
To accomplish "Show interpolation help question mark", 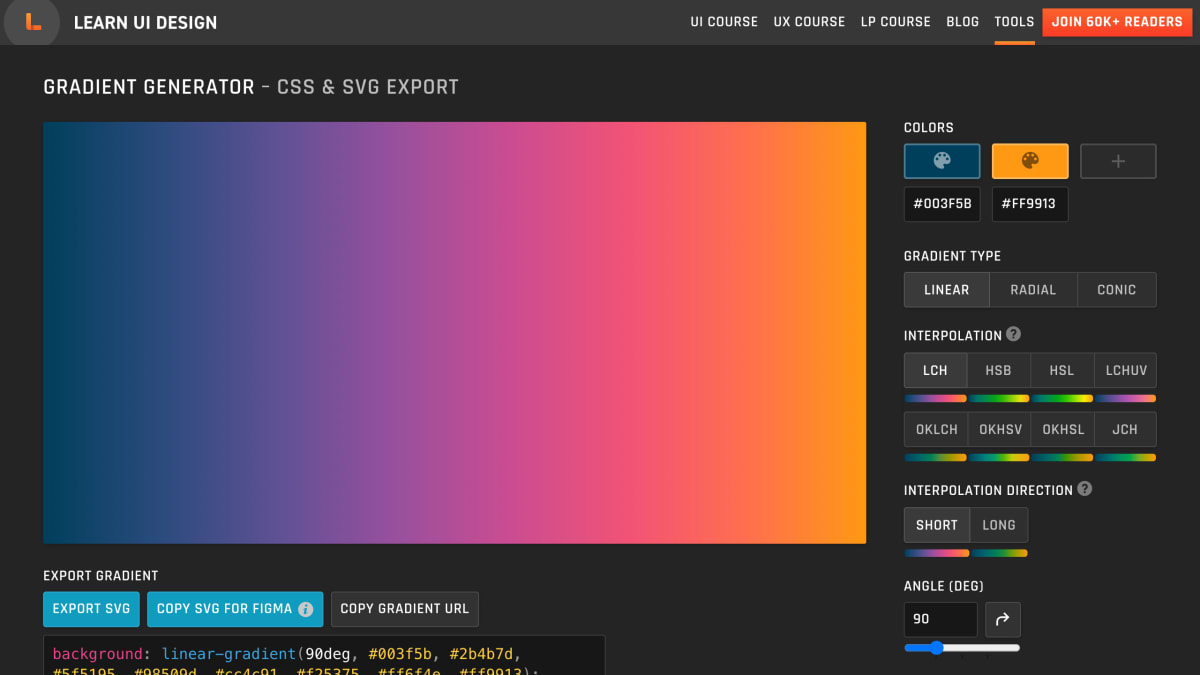I will point(1014,334).
